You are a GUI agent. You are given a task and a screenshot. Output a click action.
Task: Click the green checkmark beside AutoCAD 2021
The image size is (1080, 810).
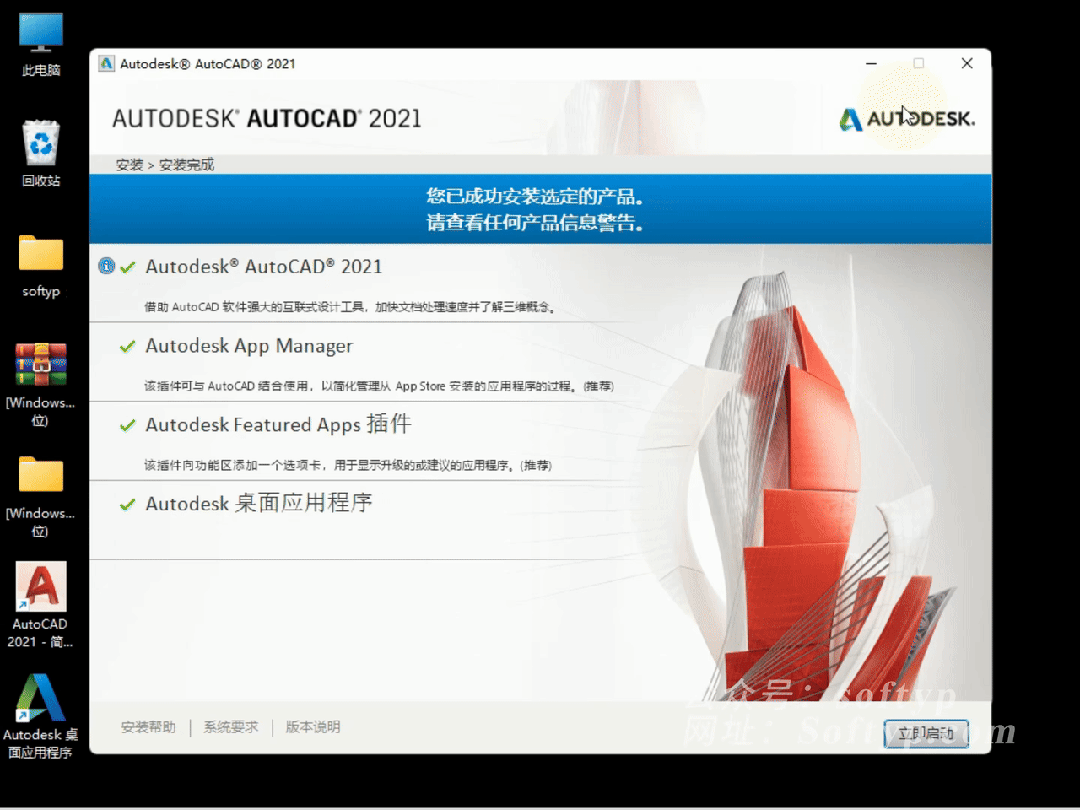point(127,267)
